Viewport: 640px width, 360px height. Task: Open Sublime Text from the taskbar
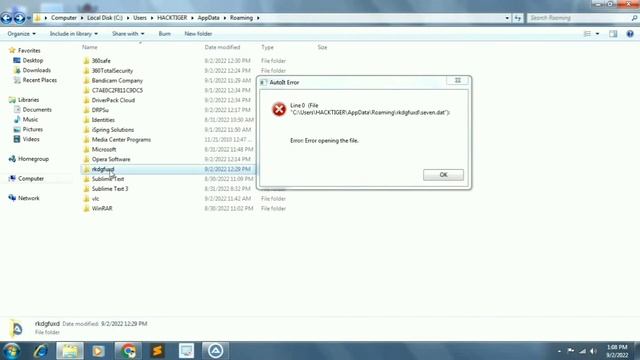[x=158, y=351]
